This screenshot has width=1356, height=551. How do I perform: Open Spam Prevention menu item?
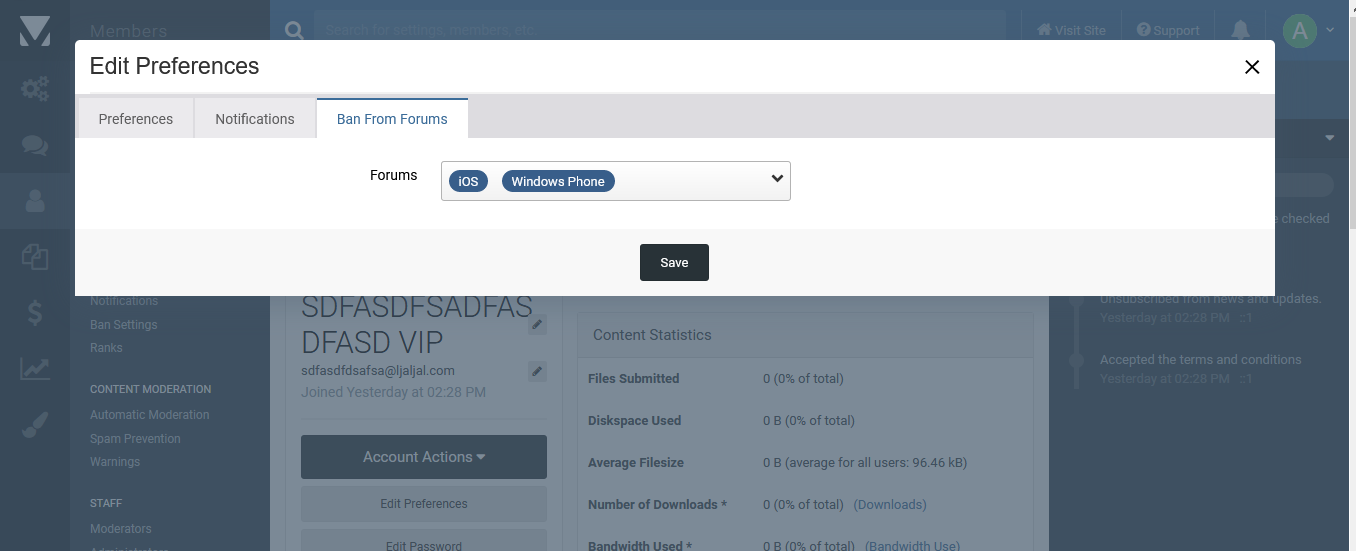point(135,439)
